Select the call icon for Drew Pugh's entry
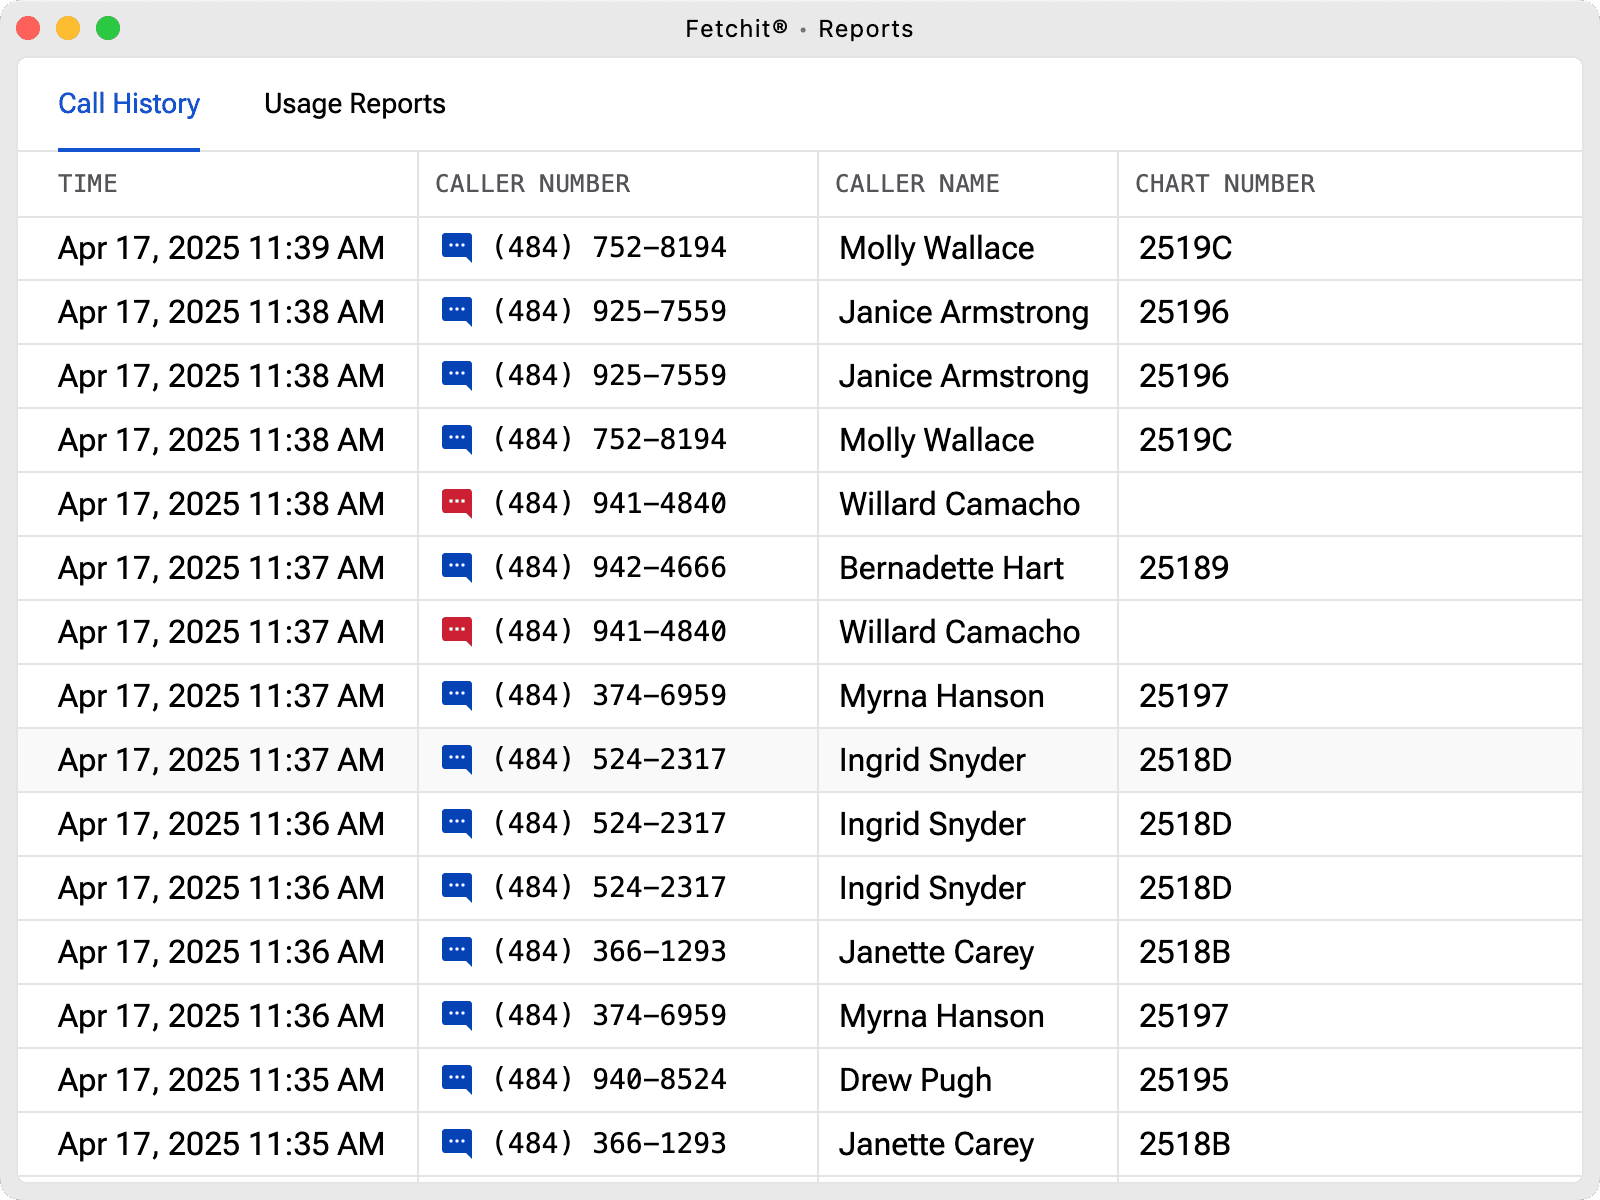1600x1200 pixels. (x=457, y=1080)
